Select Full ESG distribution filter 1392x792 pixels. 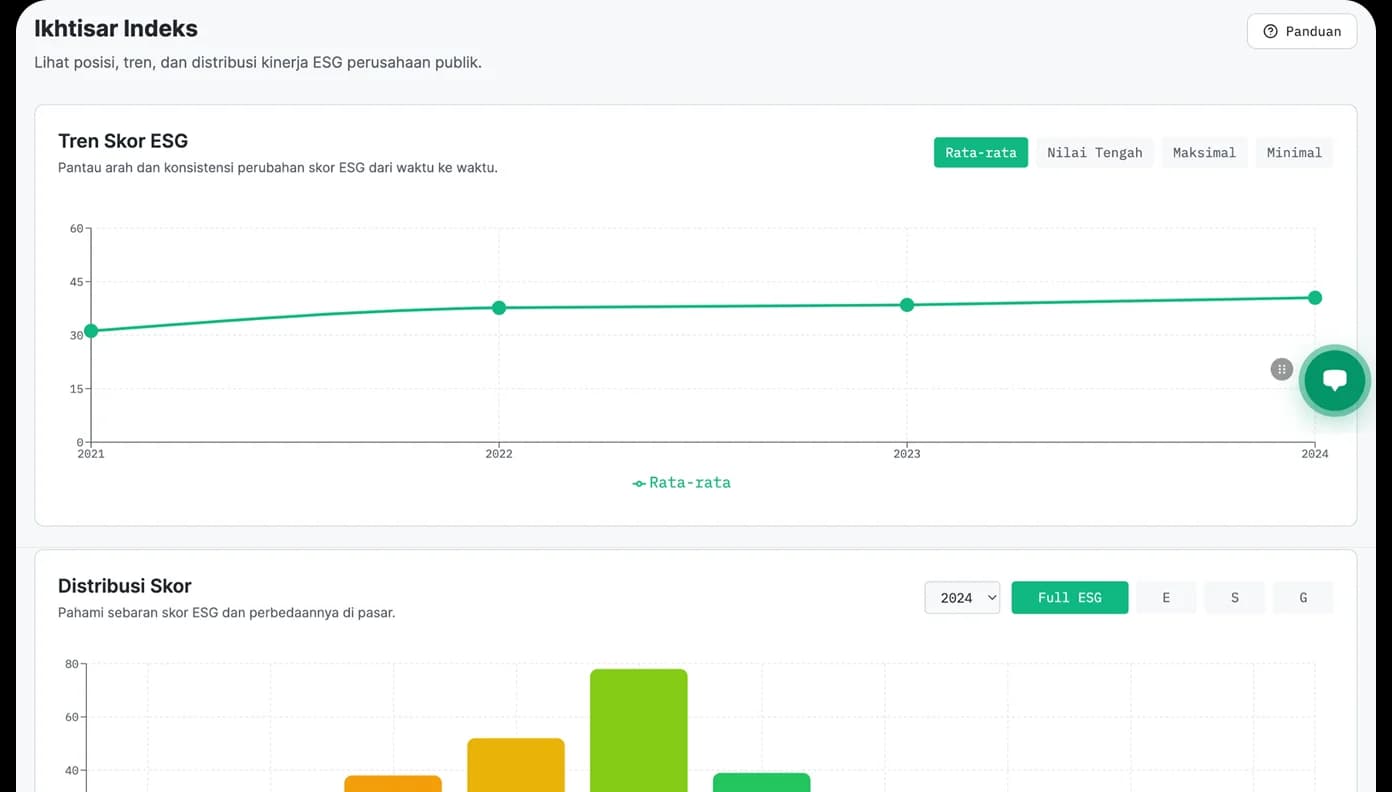pyautogui.click(x=1070, y=597)
